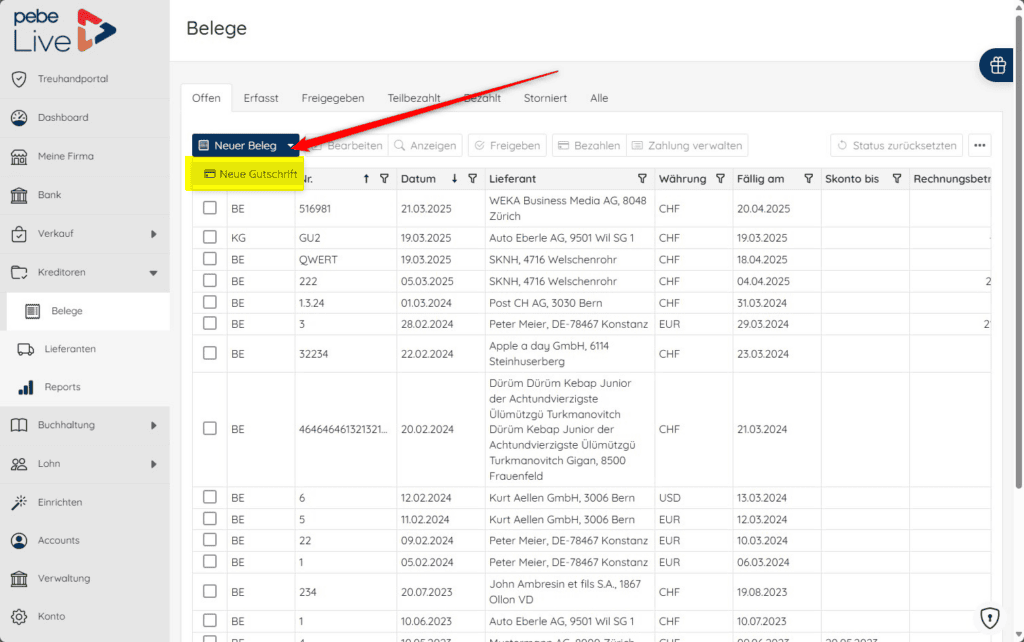Viewport: 1024px width, 642px height.
Task: Collapse the Kreditoren submenu arrow
Action: (x=153, y=273)
